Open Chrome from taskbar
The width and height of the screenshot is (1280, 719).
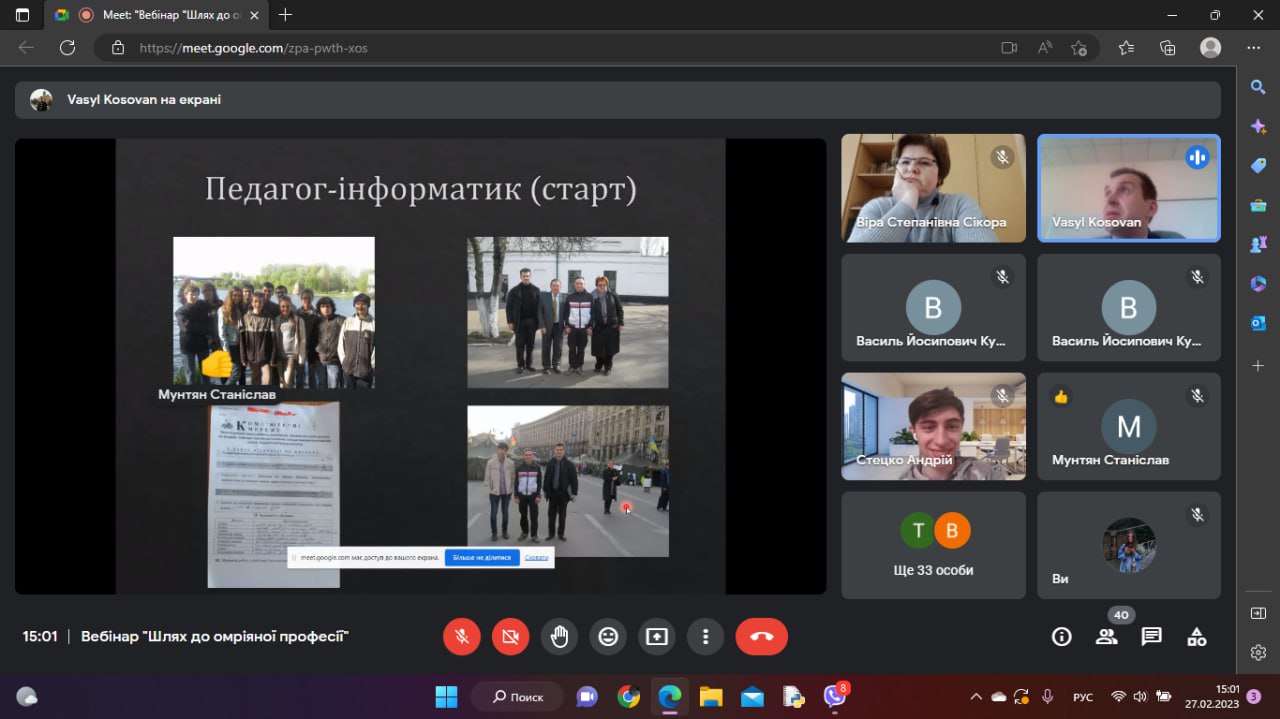click(x=629, y=696)
